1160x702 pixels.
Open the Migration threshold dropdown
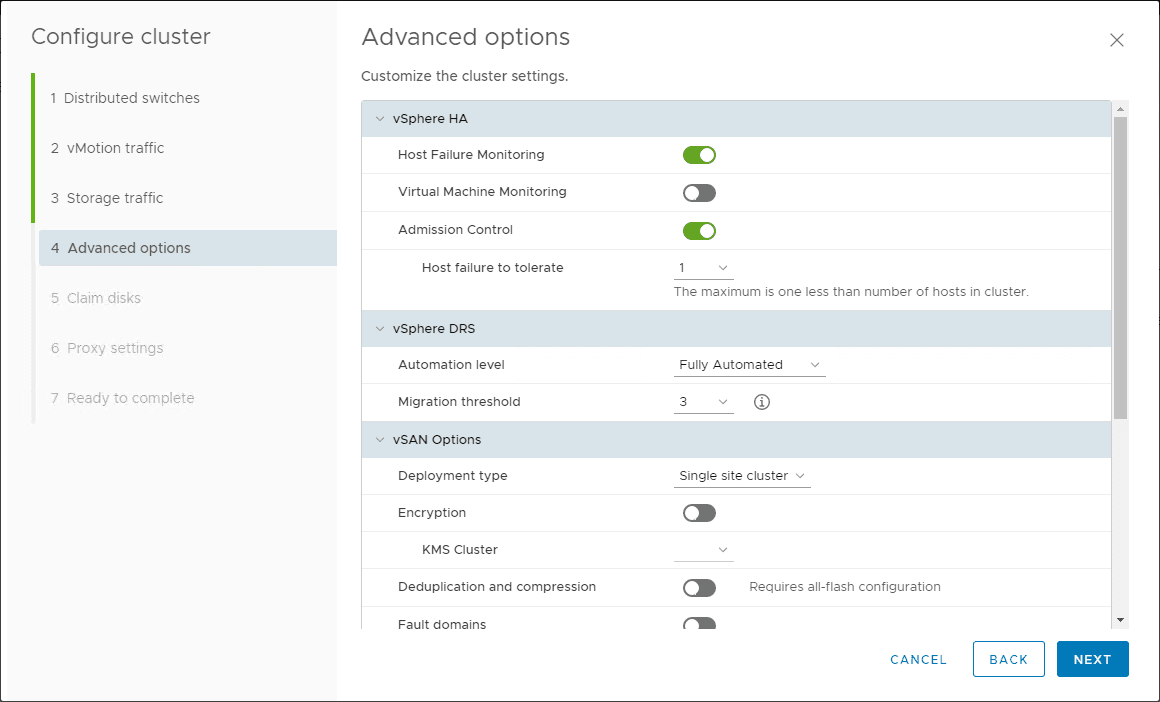(x=704, y=402)
